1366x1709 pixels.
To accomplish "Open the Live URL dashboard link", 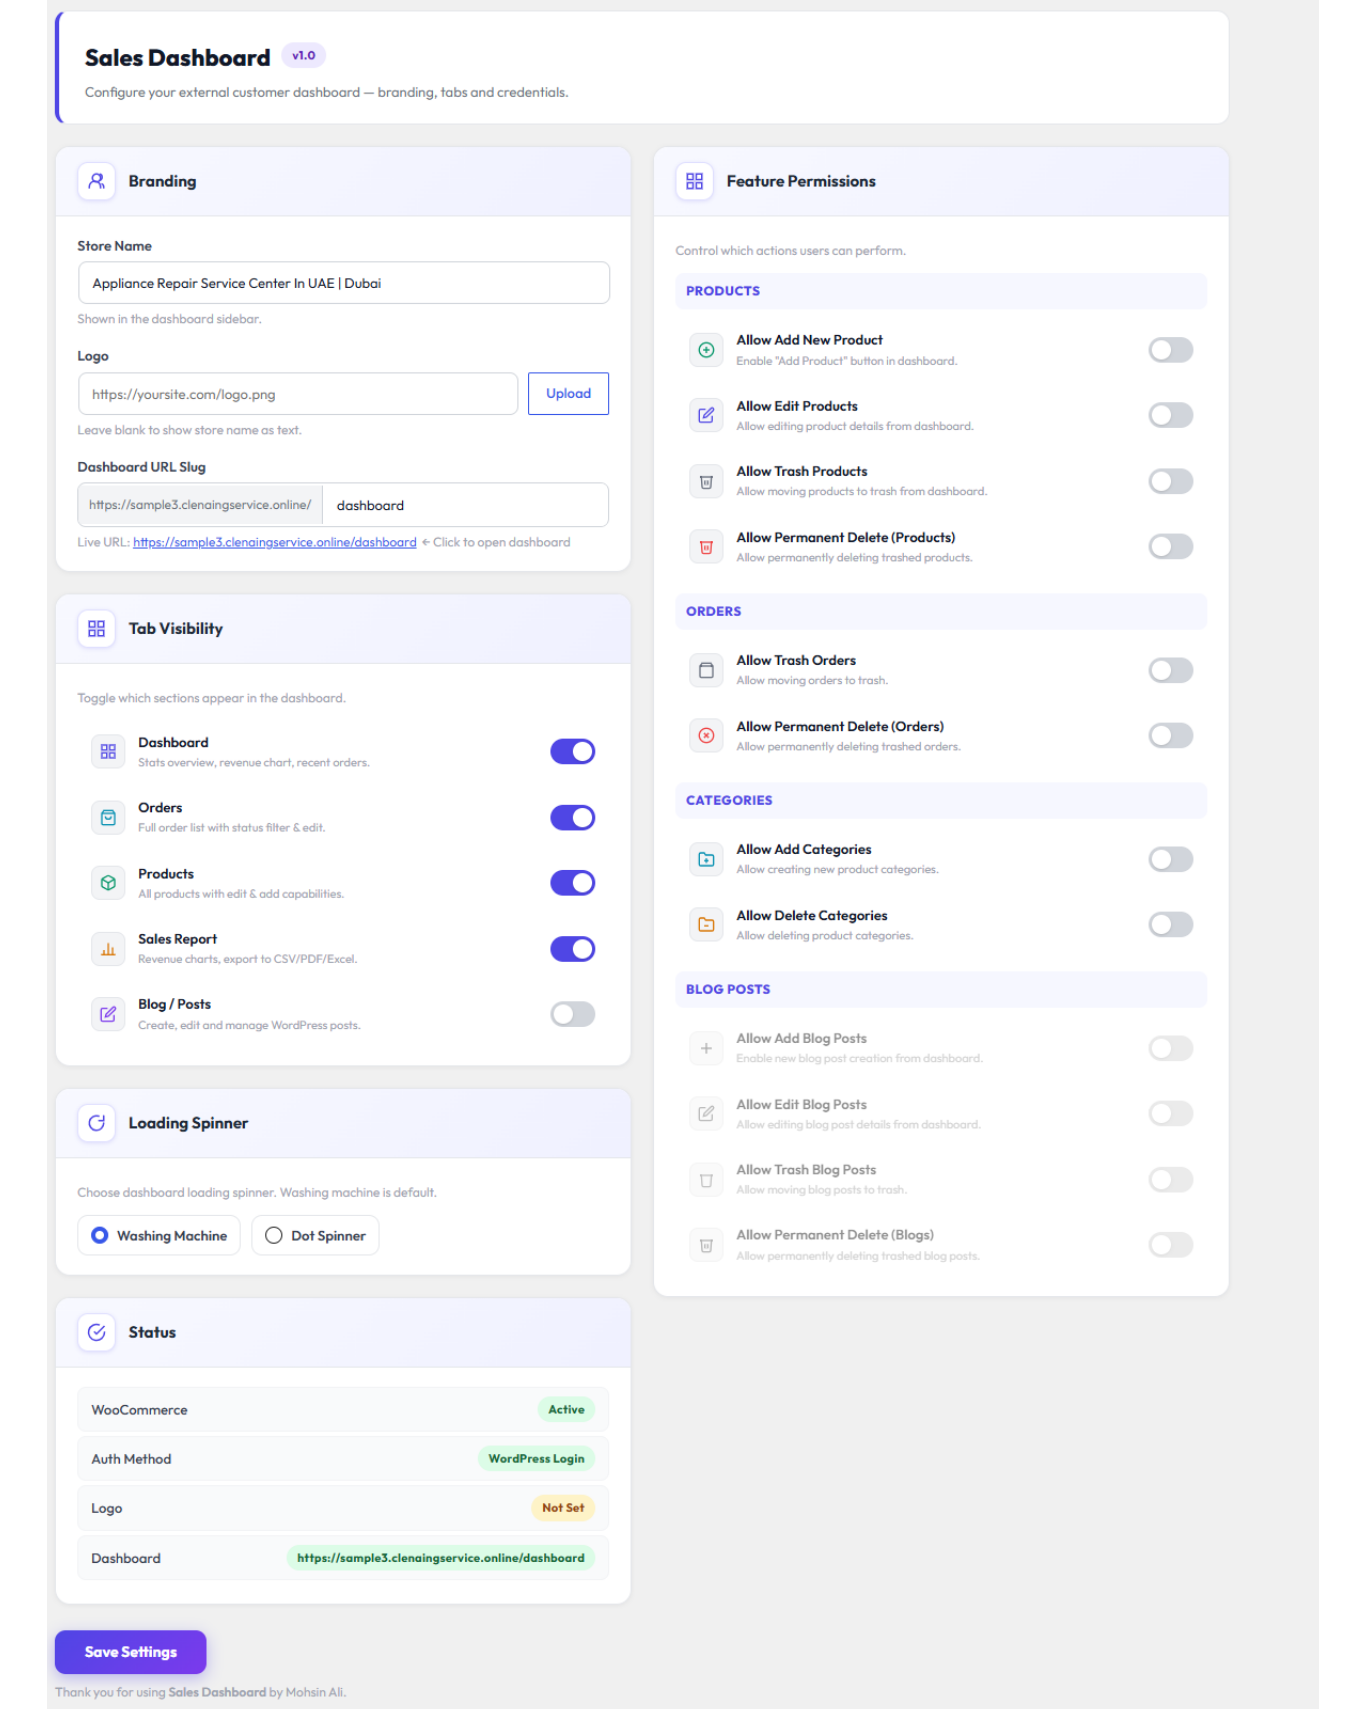I will coord(275,543).
